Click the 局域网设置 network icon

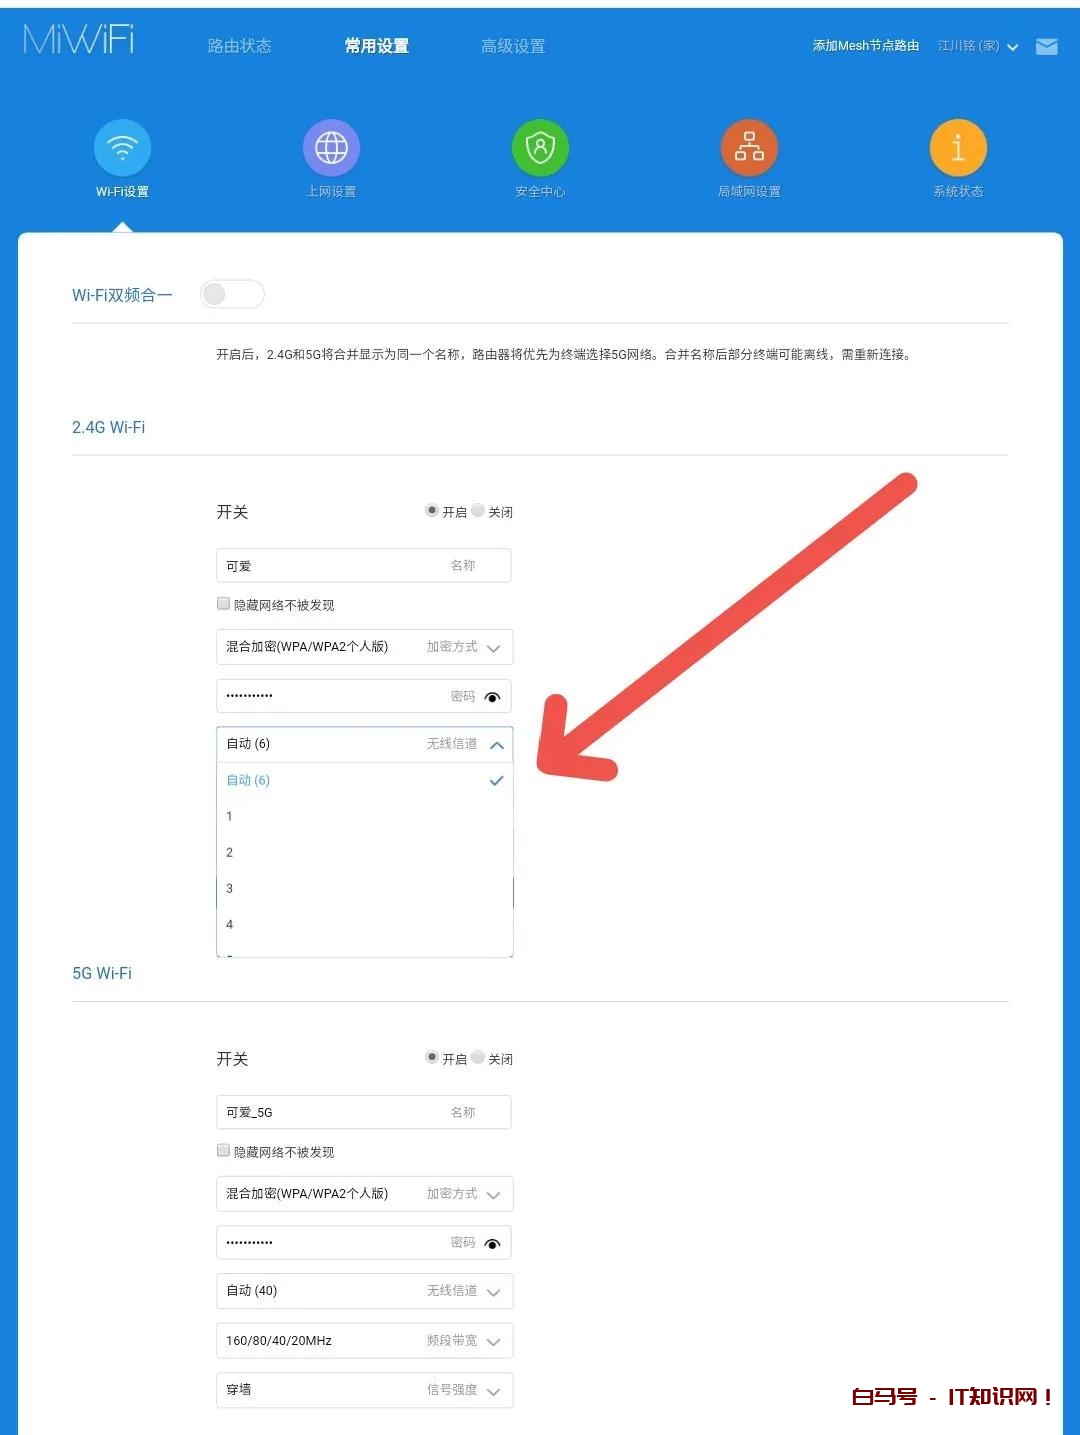tap(749, 146)
